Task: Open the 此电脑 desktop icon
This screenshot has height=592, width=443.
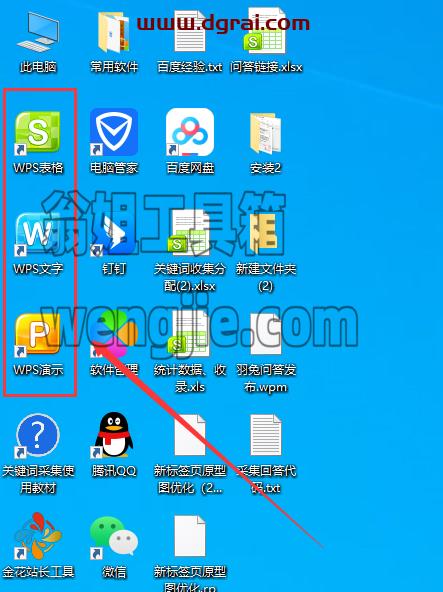Action: point(38,32)
